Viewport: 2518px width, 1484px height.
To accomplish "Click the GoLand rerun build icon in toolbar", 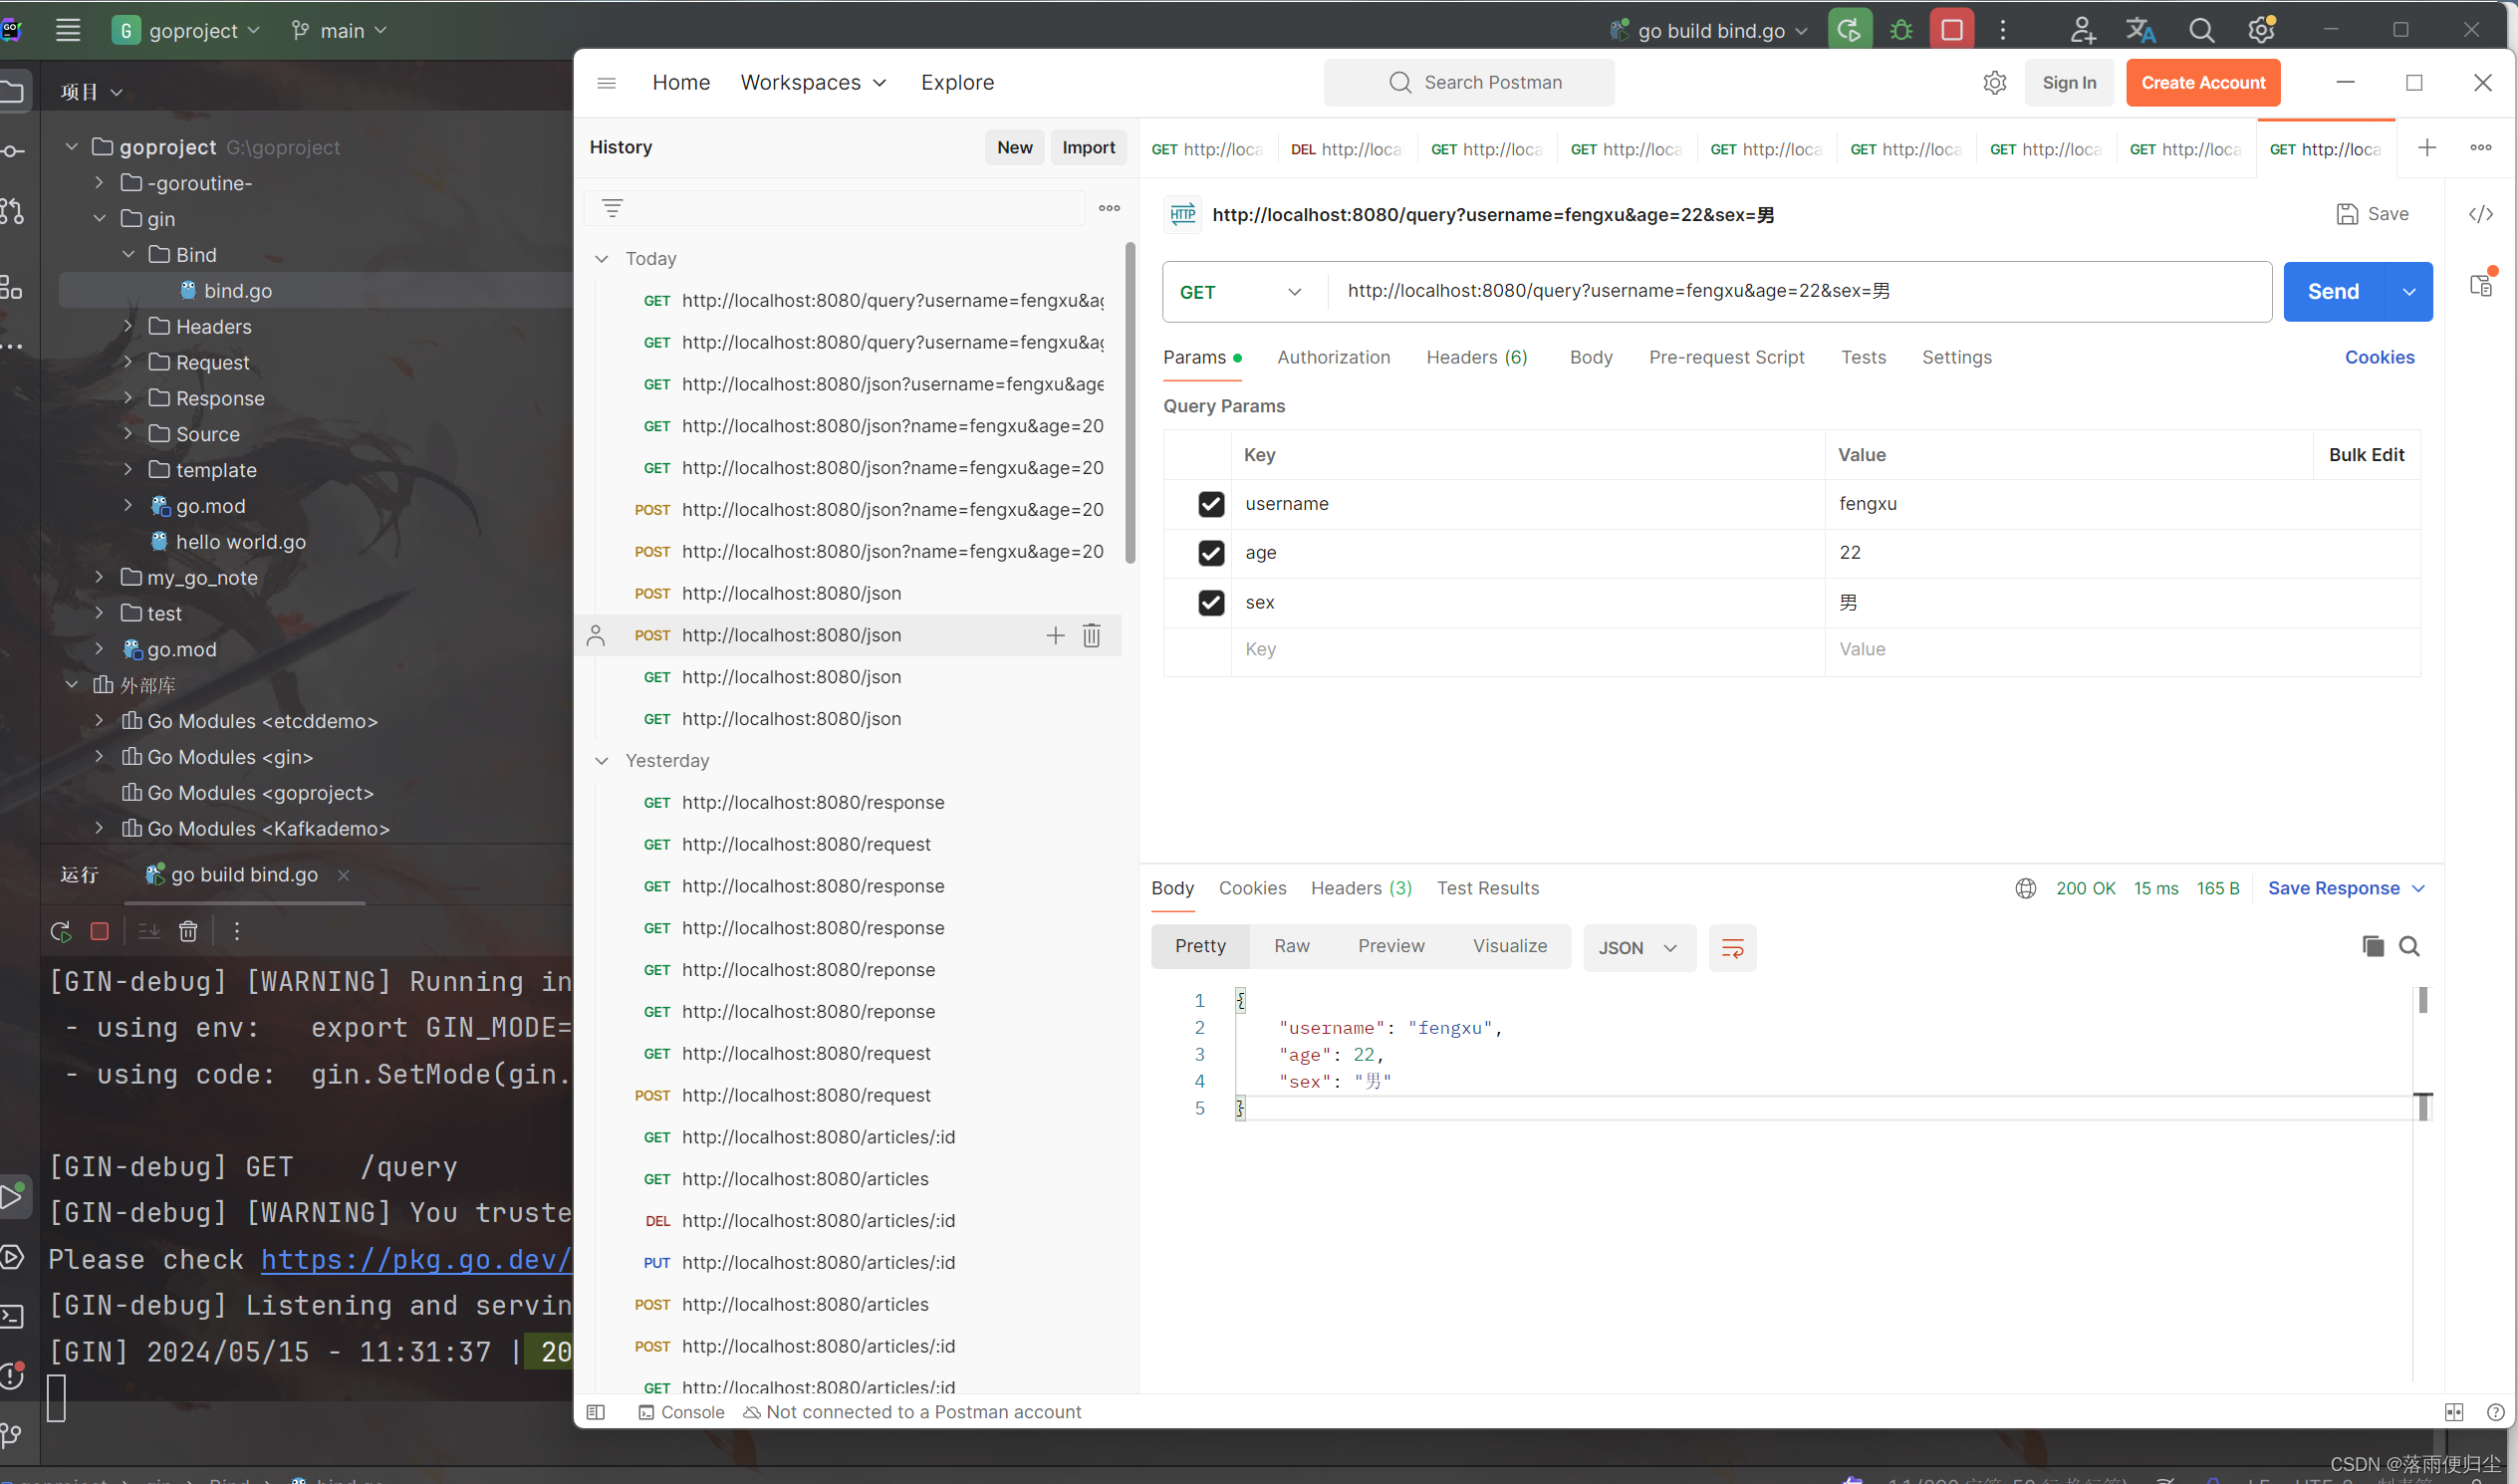I will click(1849, 30).
